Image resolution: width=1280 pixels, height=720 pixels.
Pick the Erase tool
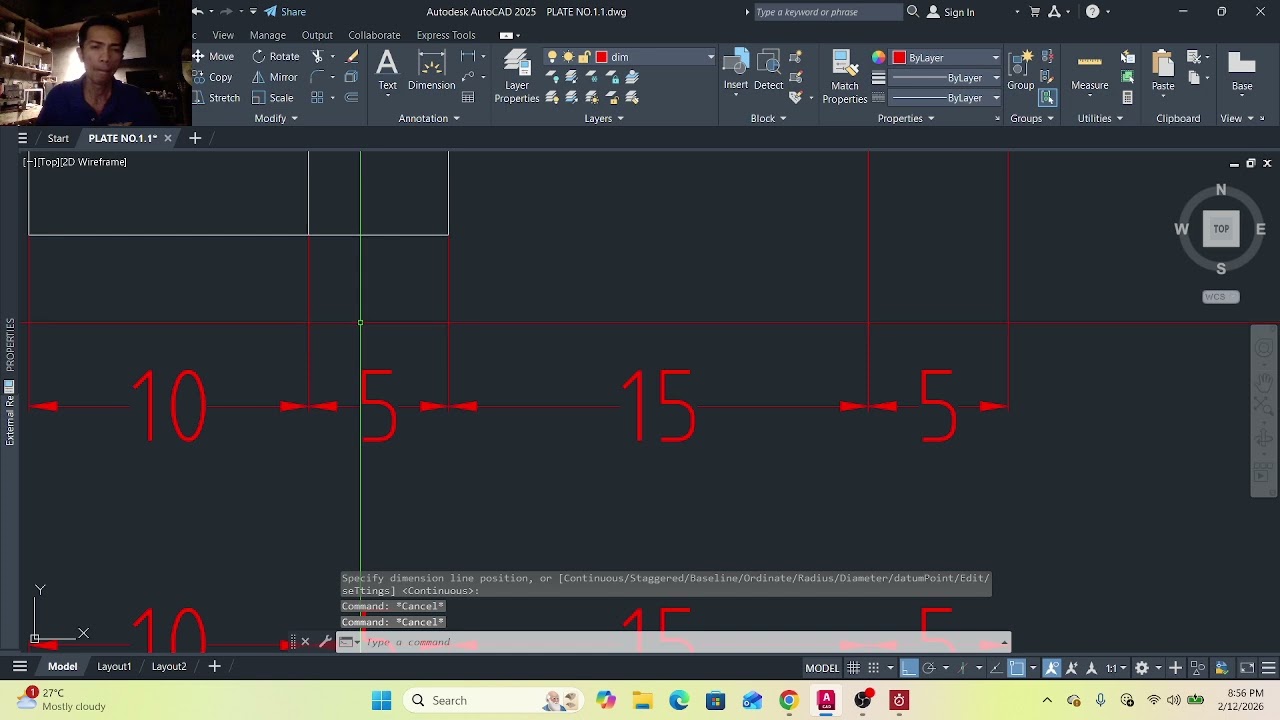[x=351, y=57]
